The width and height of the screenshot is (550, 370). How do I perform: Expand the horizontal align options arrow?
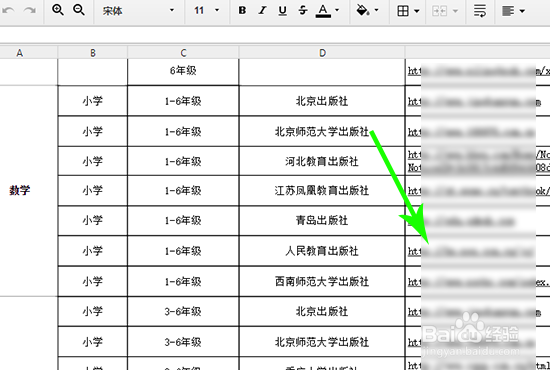pos(522,11)
